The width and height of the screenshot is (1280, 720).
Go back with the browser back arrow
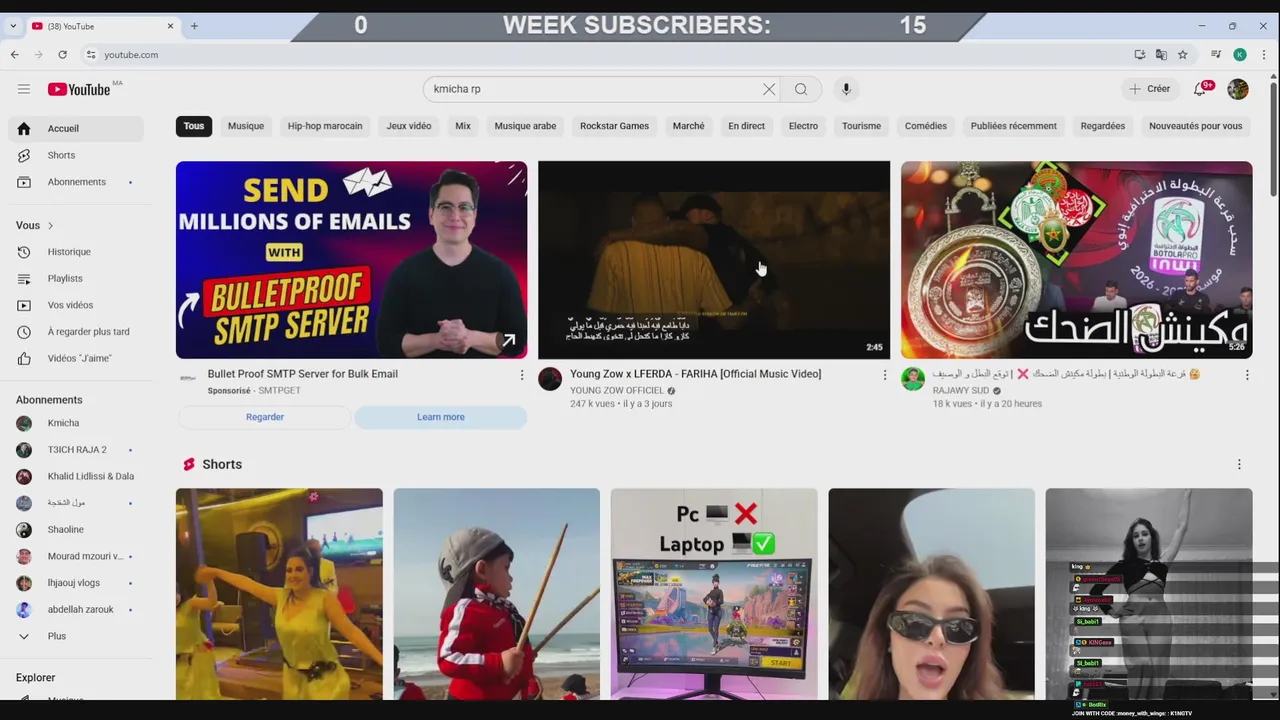coord(15,55)
